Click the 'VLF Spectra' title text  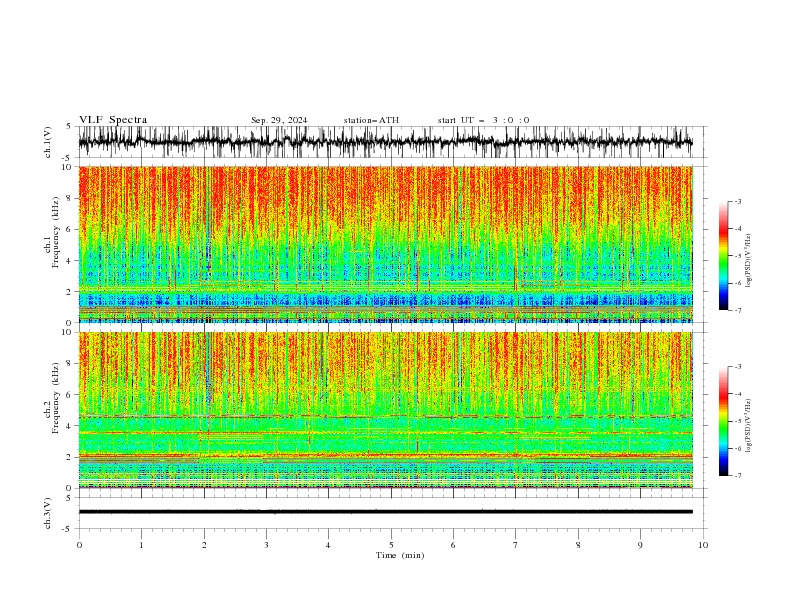pyautogui.click(x=113, y=120)
